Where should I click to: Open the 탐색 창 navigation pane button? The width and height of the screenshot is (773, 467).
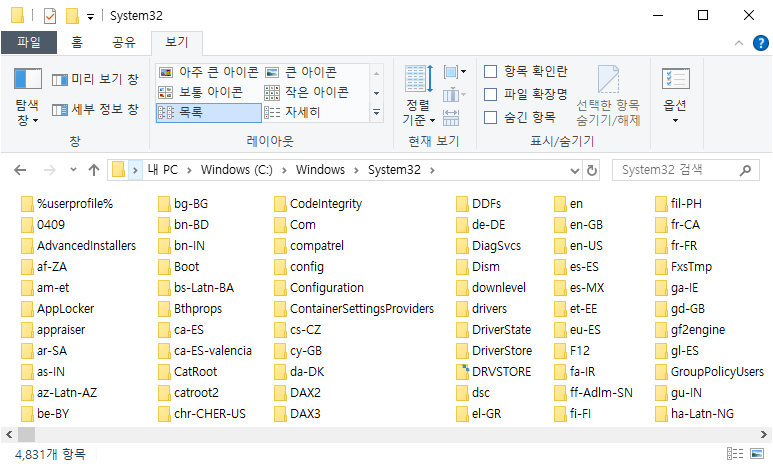[x=28, y=97]
